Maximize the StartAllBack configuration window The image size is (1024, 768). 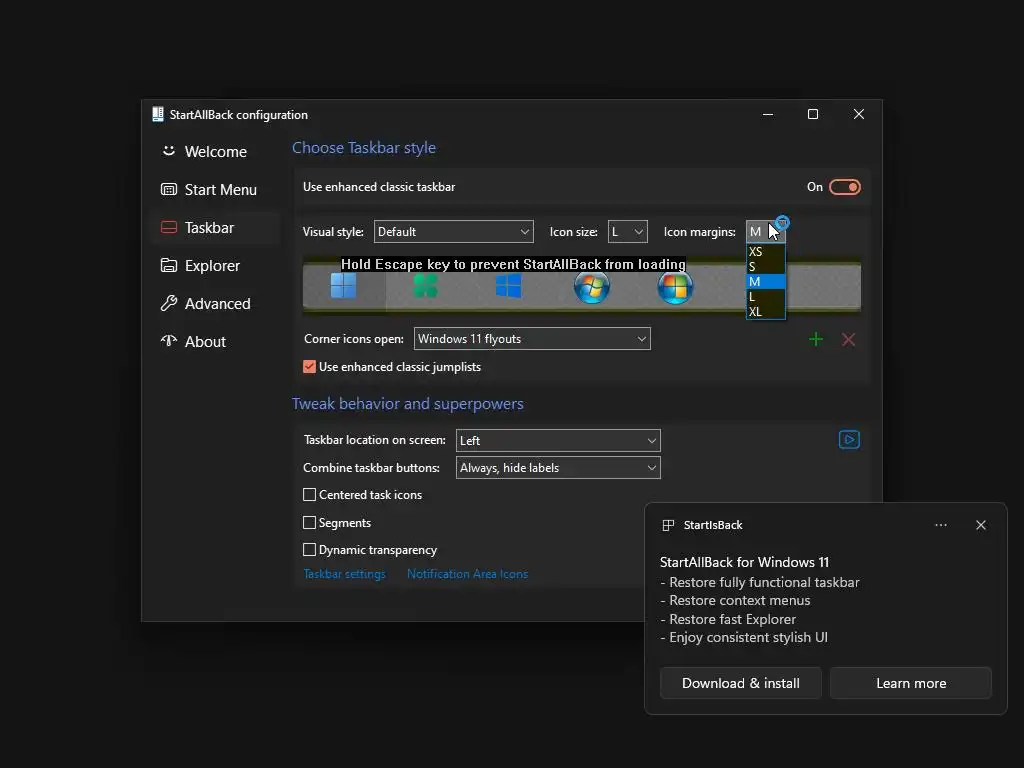(x=813, y=114)
